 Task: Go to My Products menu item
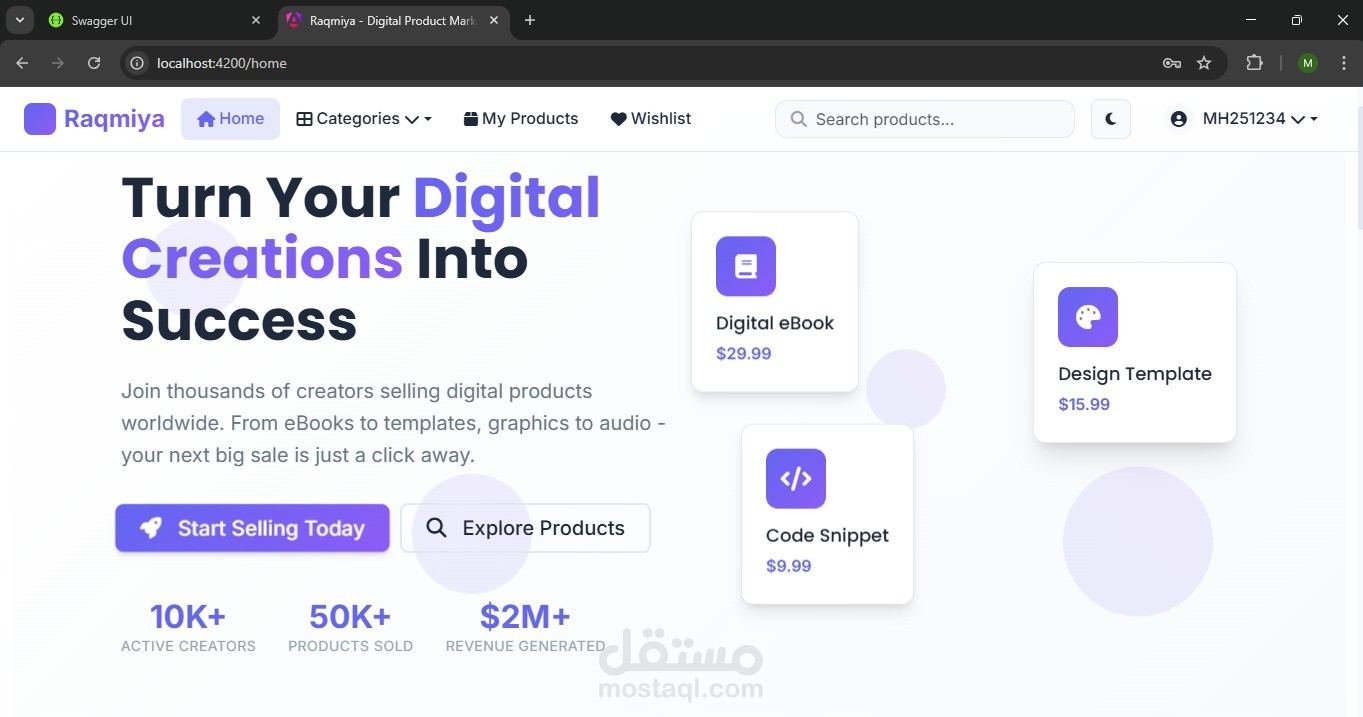(x=521, y=119)
